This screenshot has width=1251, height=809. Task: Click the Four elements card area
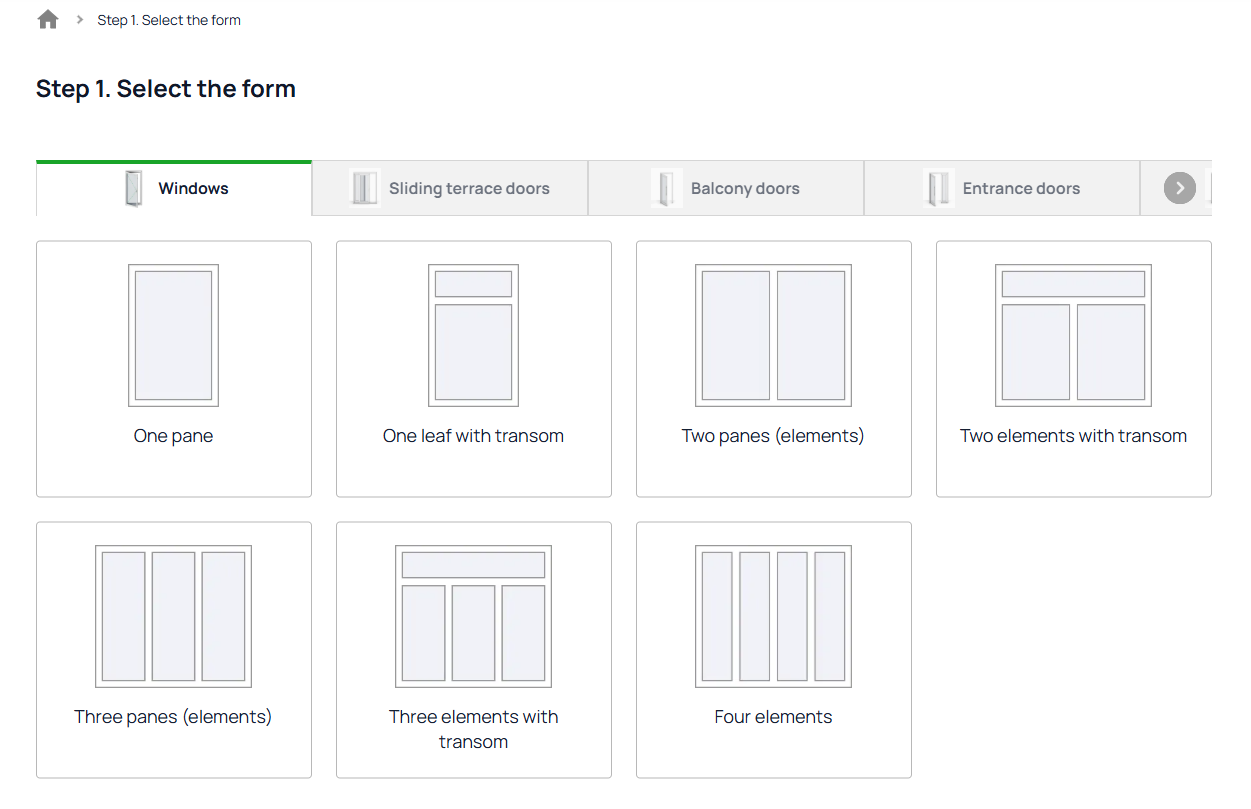773,650
